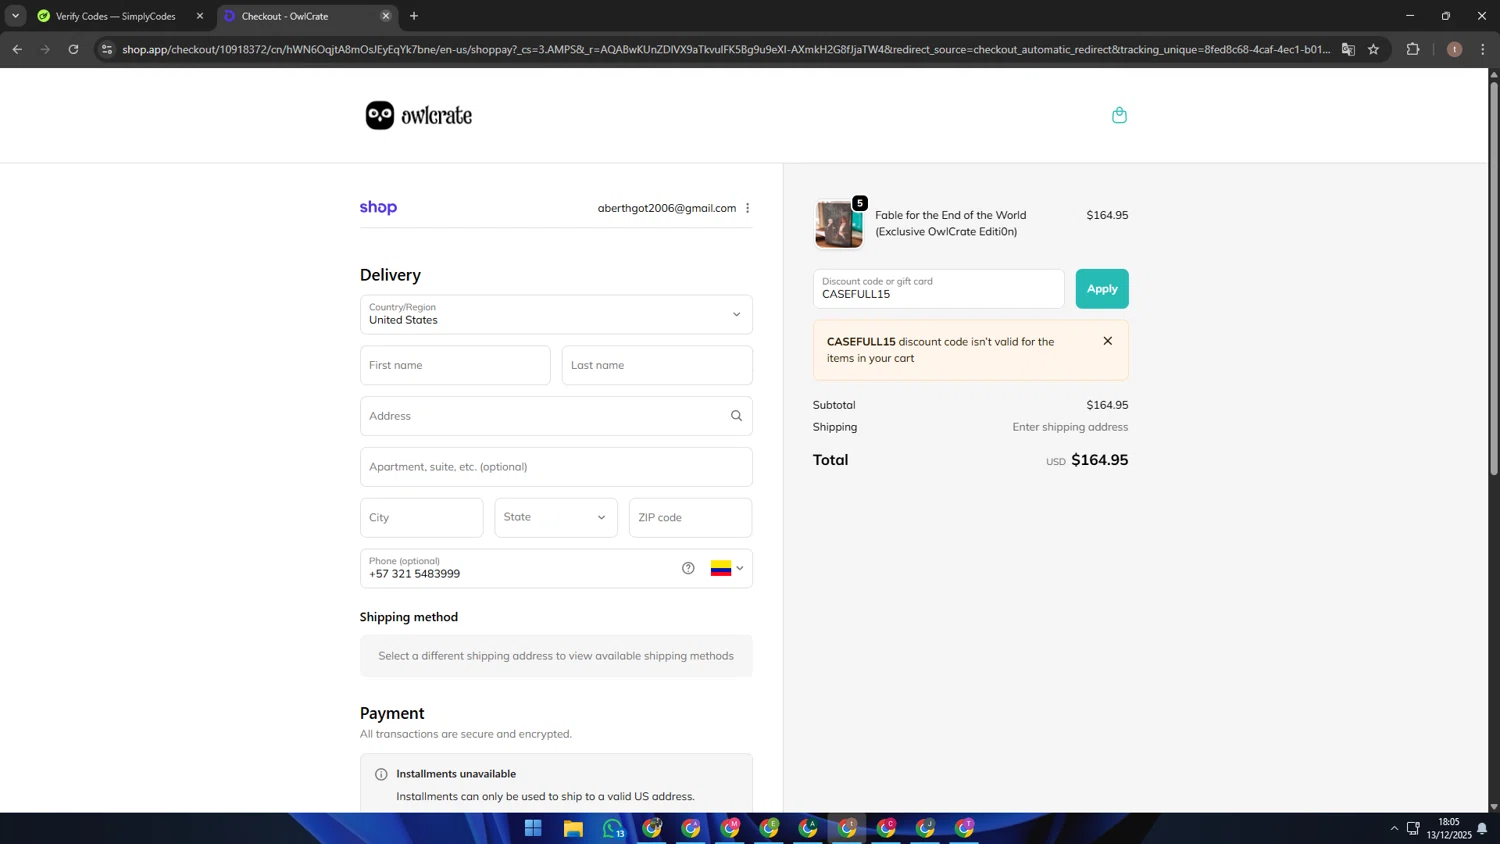The image size is (1500, 844).
Task: Click the City field
Action: [421, 517]
